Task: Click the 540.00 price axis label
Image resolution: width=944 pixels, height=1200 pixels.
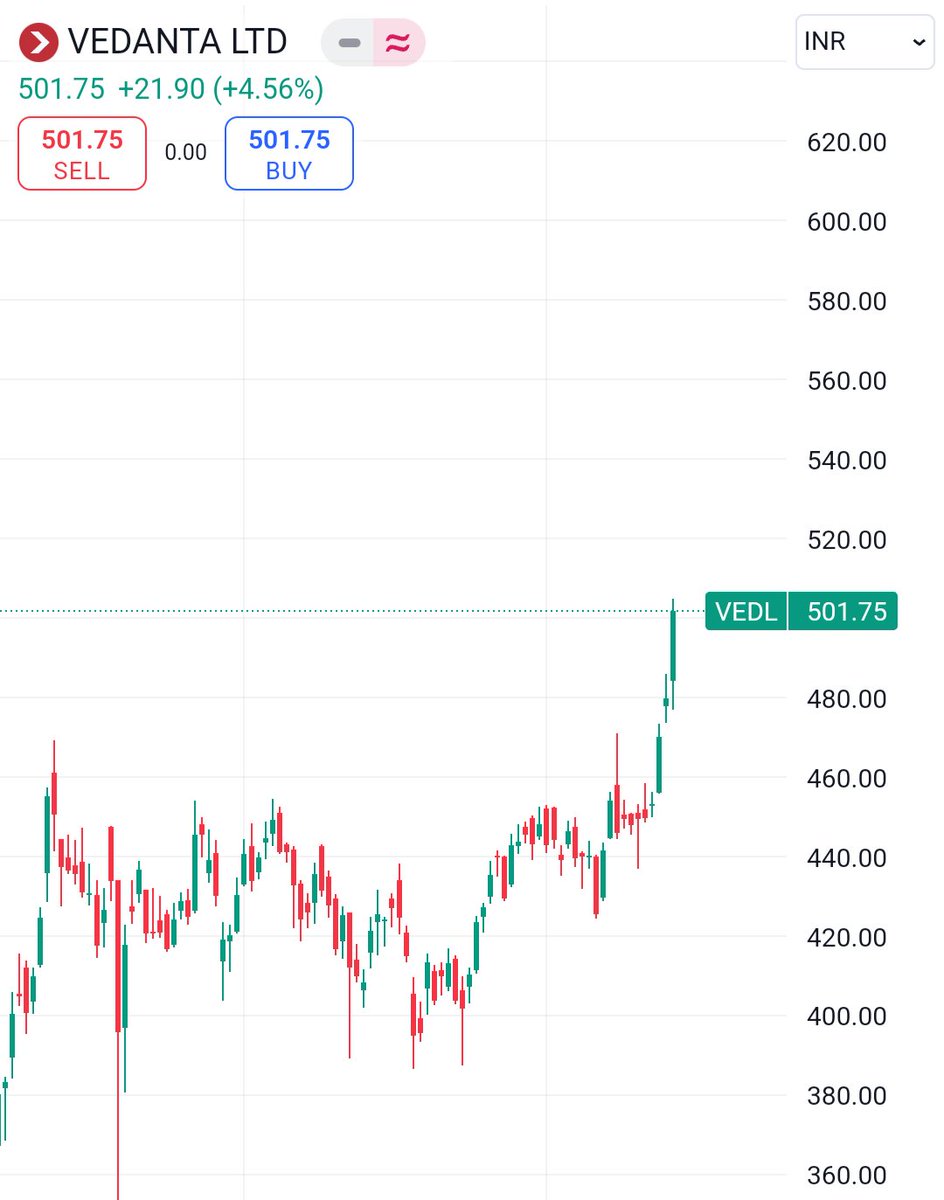Action: pos(847,461)
